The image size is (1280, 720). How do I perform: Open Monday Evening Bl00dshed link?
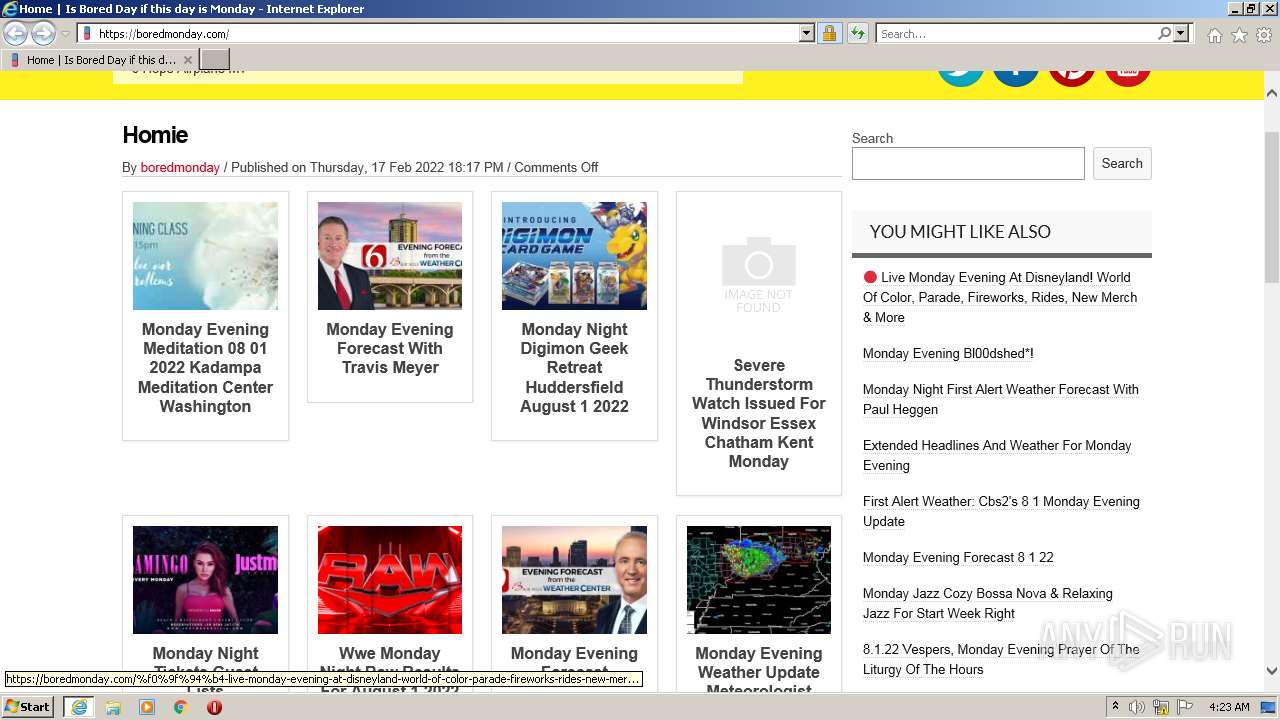(x=948, y=353)
